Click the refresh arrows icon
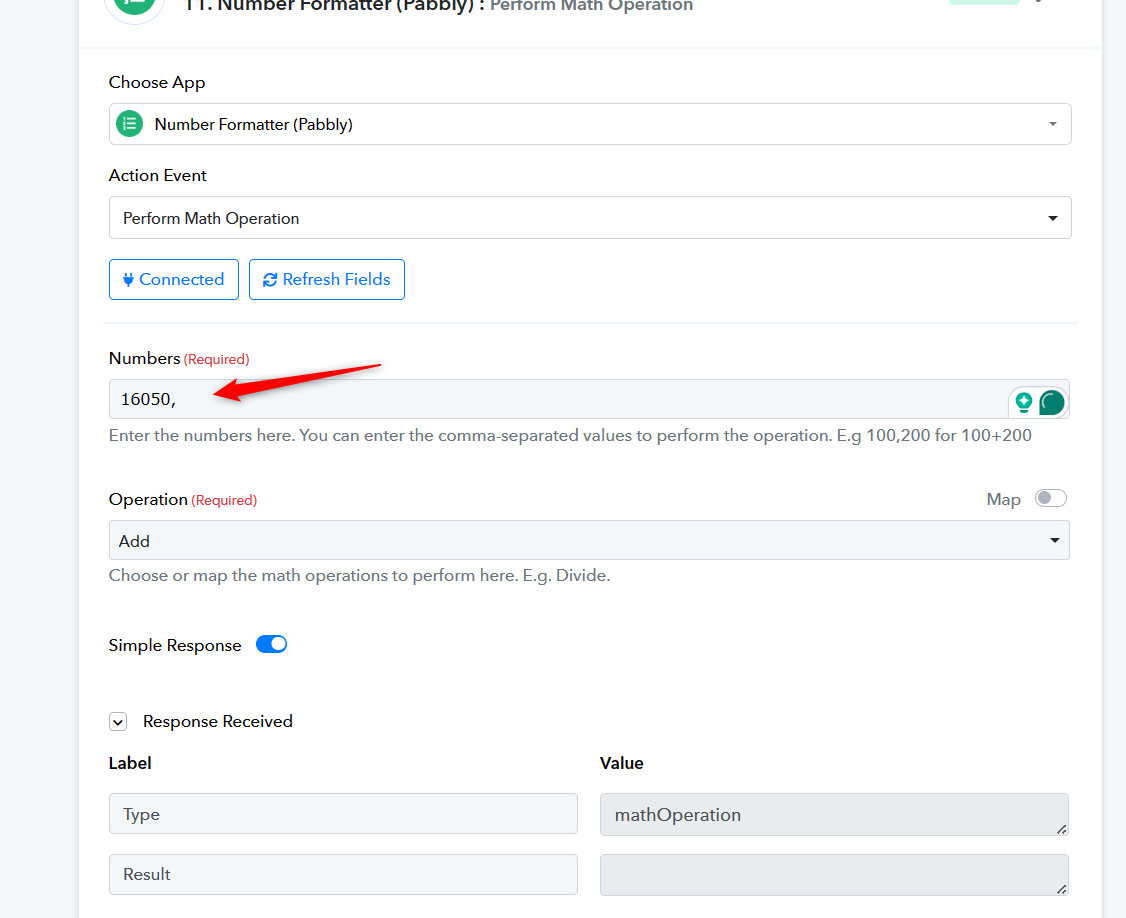Image resolution: width=1126 pixels, height=918 pixels. point(270,279)
